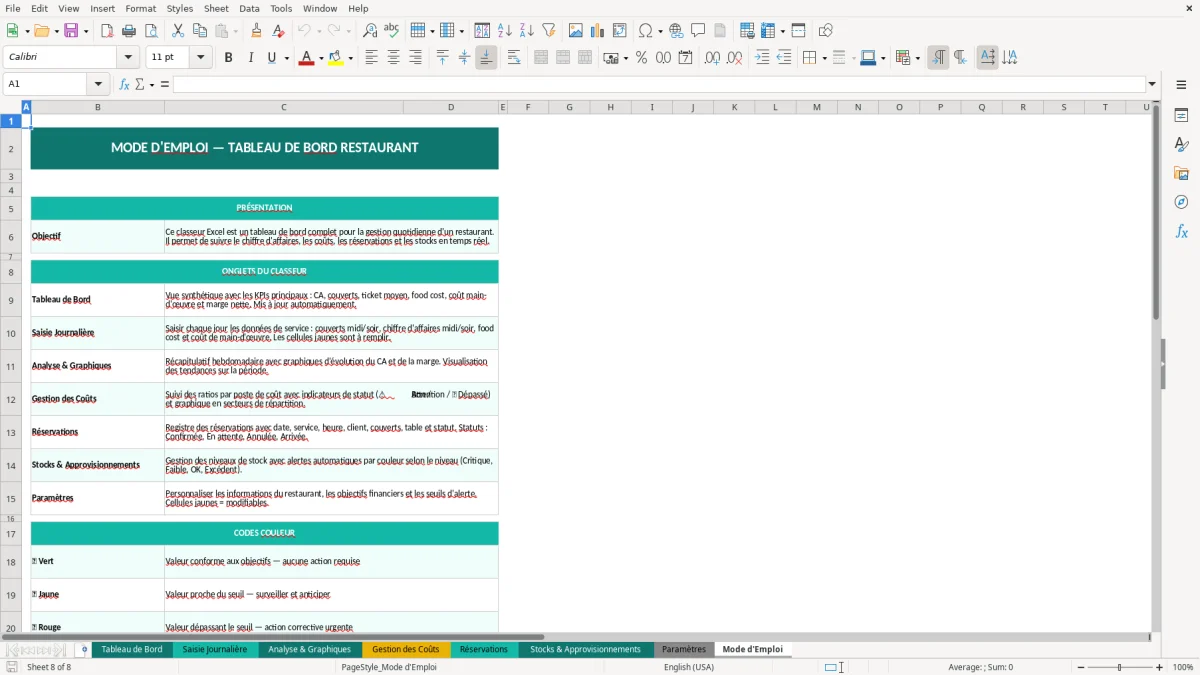Viewport: 1200px width, 675px height.
Task: Click the sidebar settings menu button
Action: 1181,85
